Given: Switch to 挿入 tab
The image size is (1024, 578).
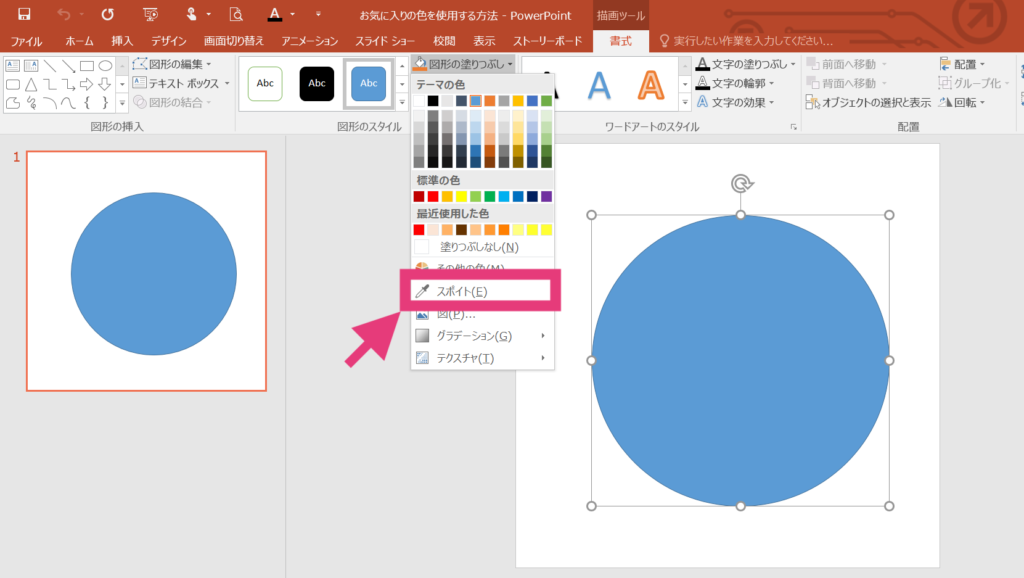Looking at the screenshot, I should (x=122, y=41).
